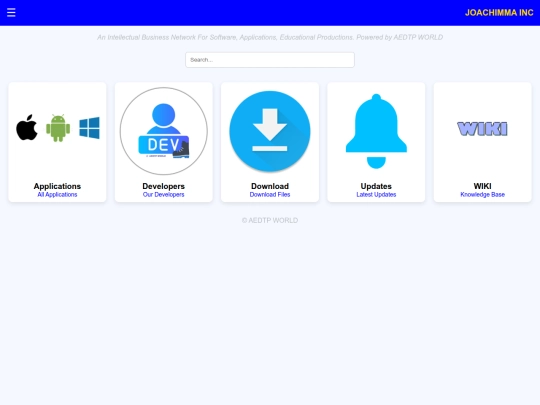The height and width of the screenshot is (405, 540).
Task: Click the DEV developer badge icon
Action: (x=164, y=131)
